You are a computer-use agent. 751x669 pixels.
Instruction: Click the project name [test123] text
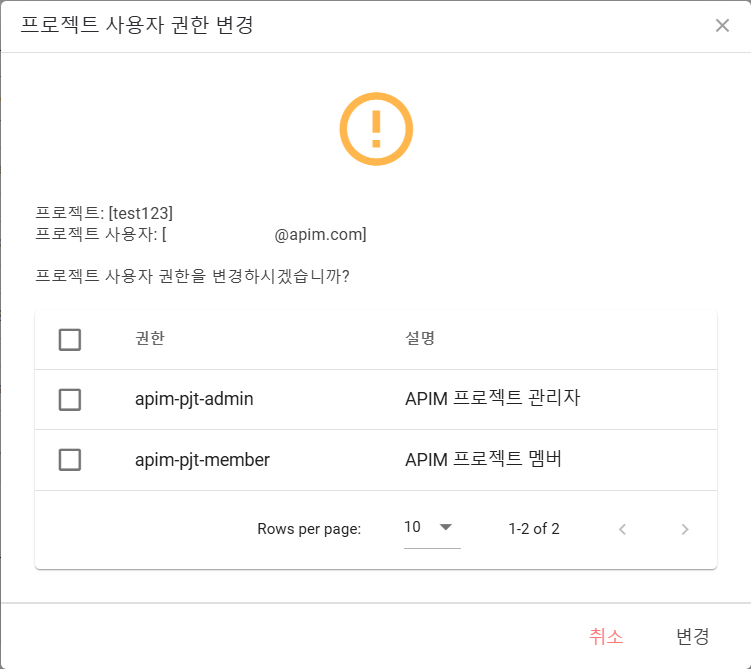click(x=141, y=213)
